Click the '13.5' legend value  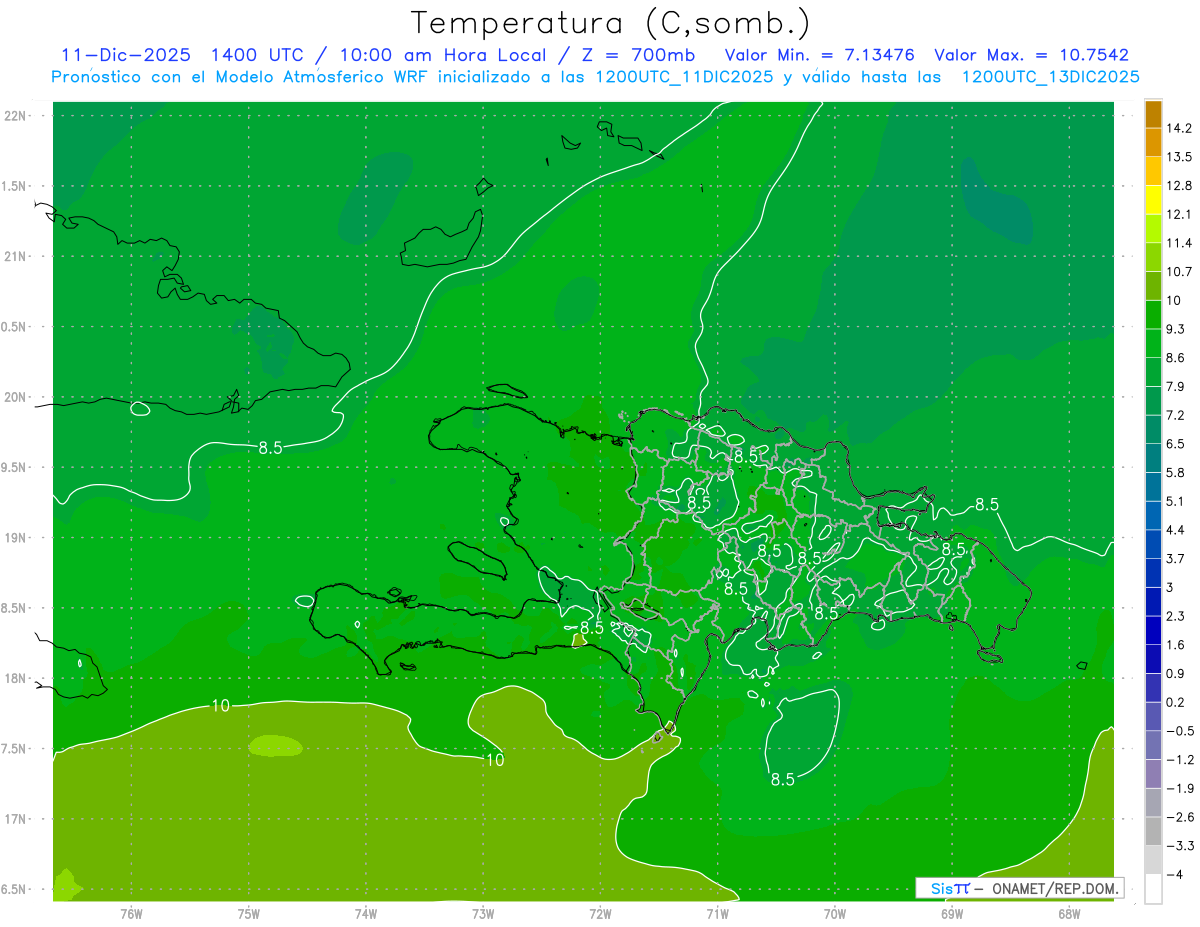(1179, 157)
